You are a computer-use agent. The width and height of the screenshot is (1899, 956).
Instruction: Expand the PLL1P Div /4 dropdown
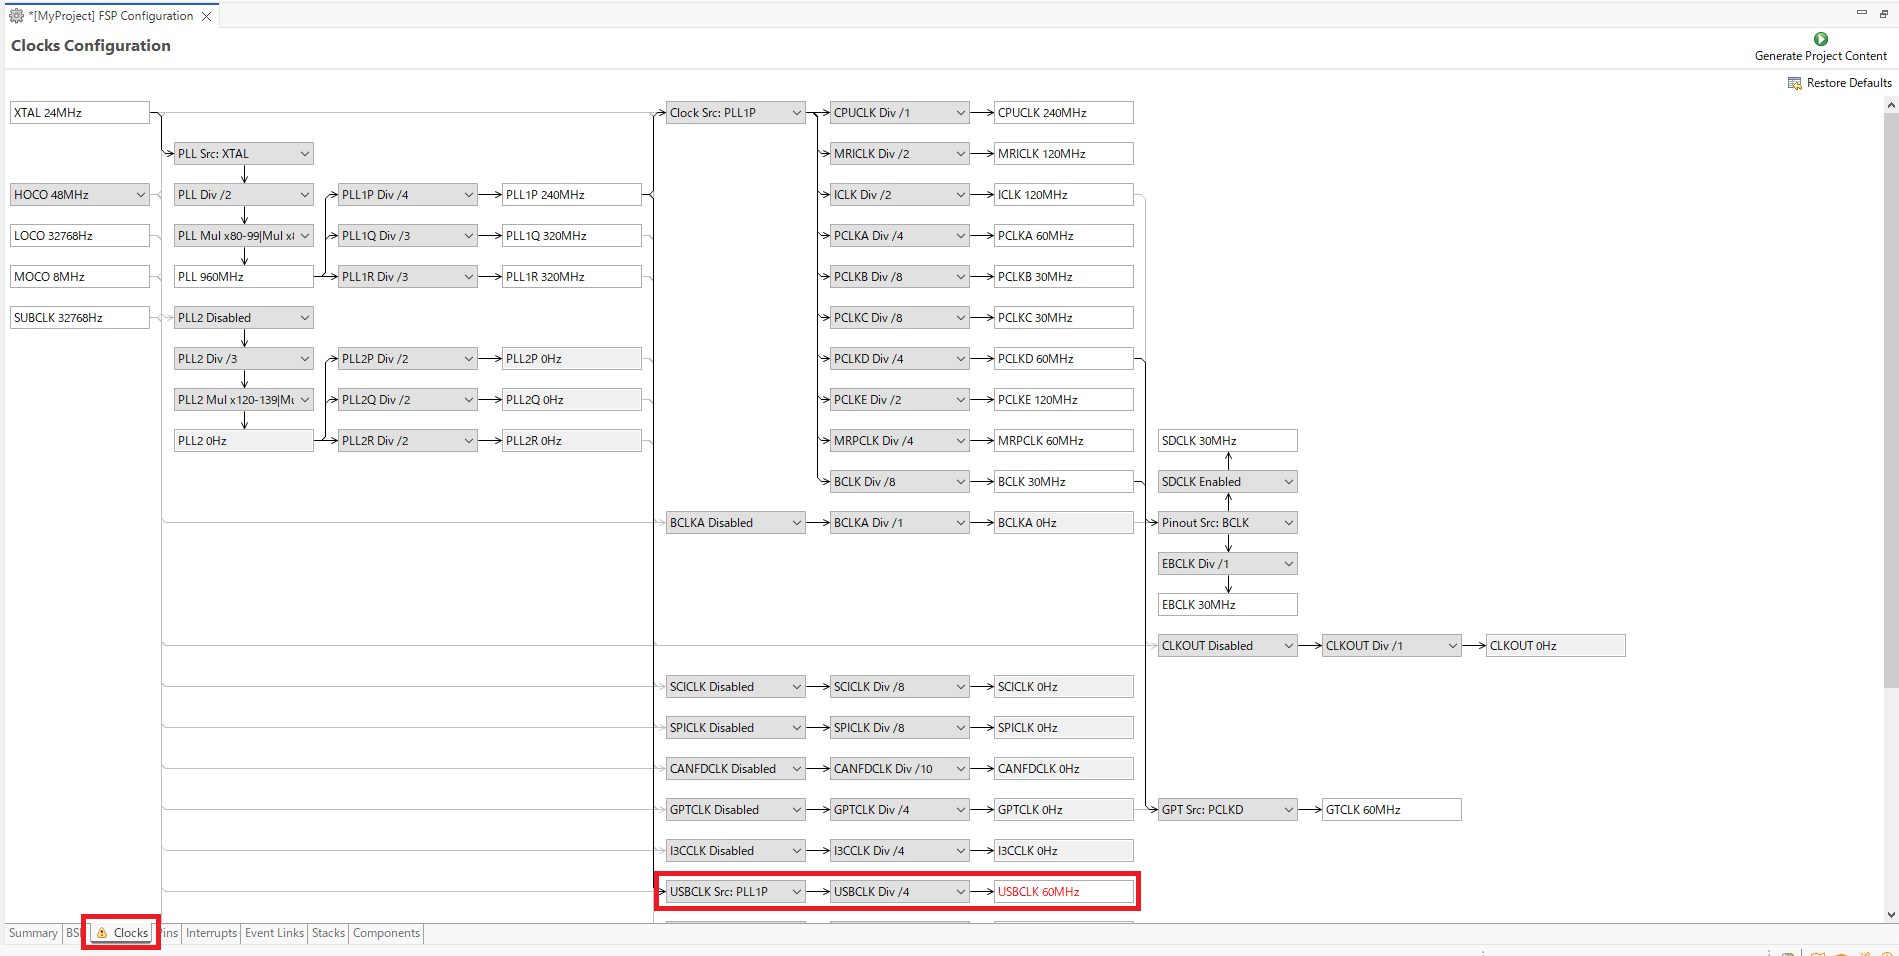click(x=408, y=195)
